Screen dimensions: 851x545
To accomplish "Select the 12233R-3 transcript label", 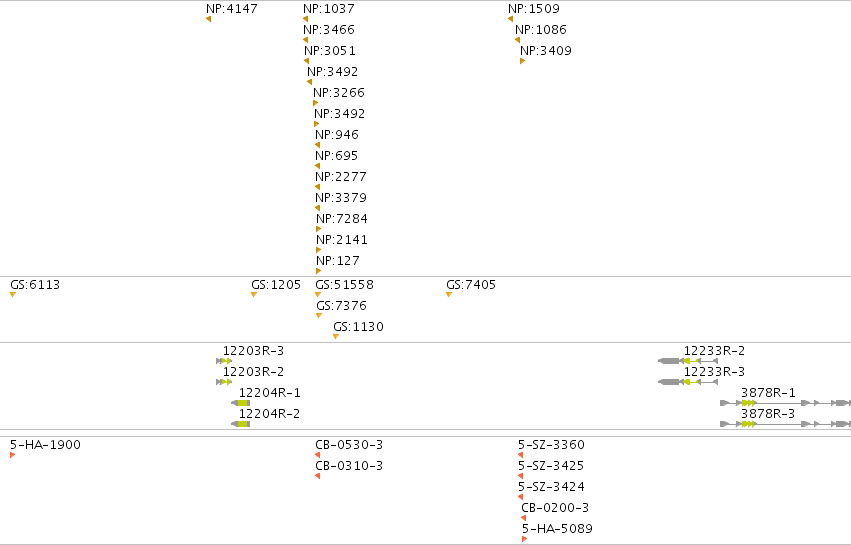I will tap(714, 372).
